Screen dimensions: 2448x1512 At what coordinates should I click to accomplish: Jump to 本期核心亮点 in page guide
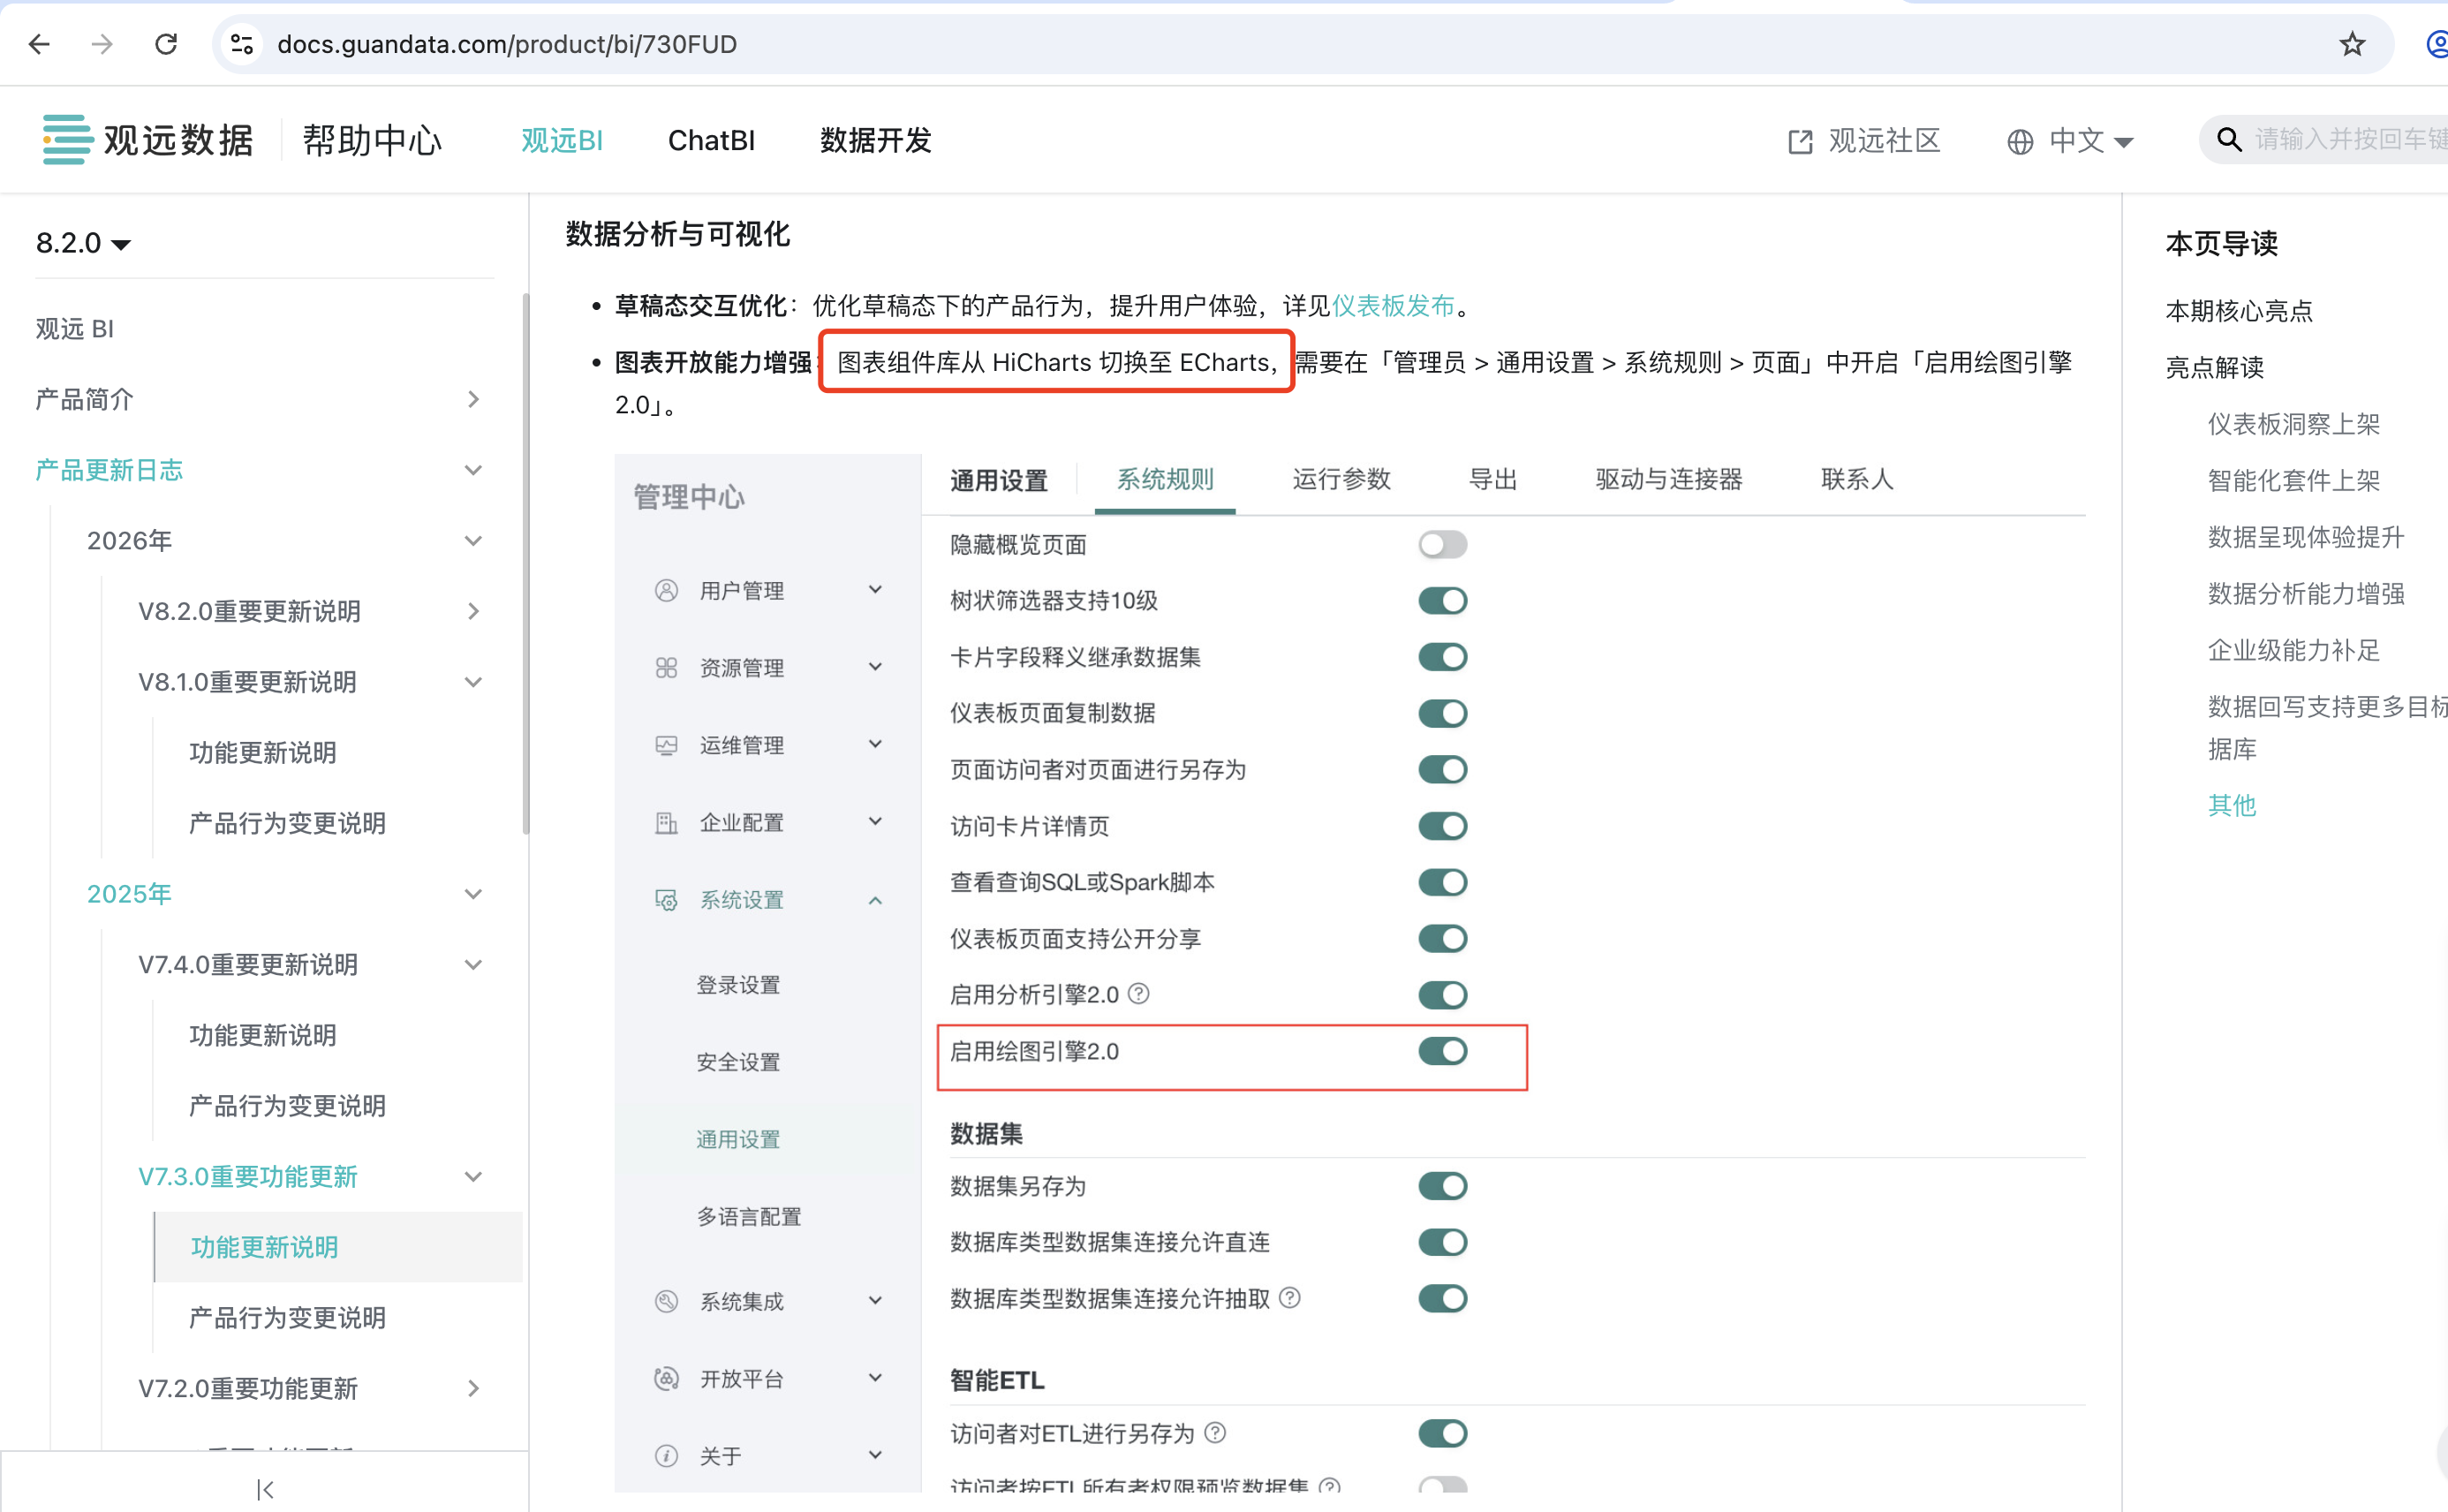coord(2239,311)
